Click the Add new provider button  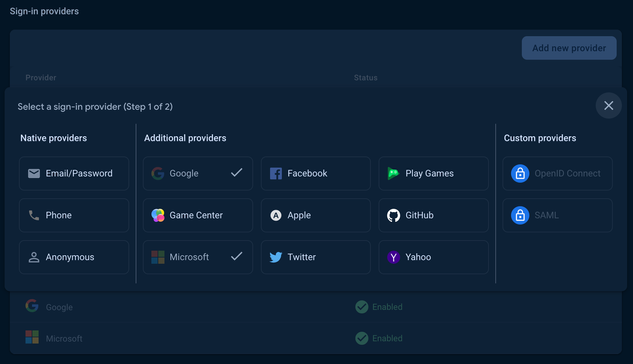coord(569,48)
